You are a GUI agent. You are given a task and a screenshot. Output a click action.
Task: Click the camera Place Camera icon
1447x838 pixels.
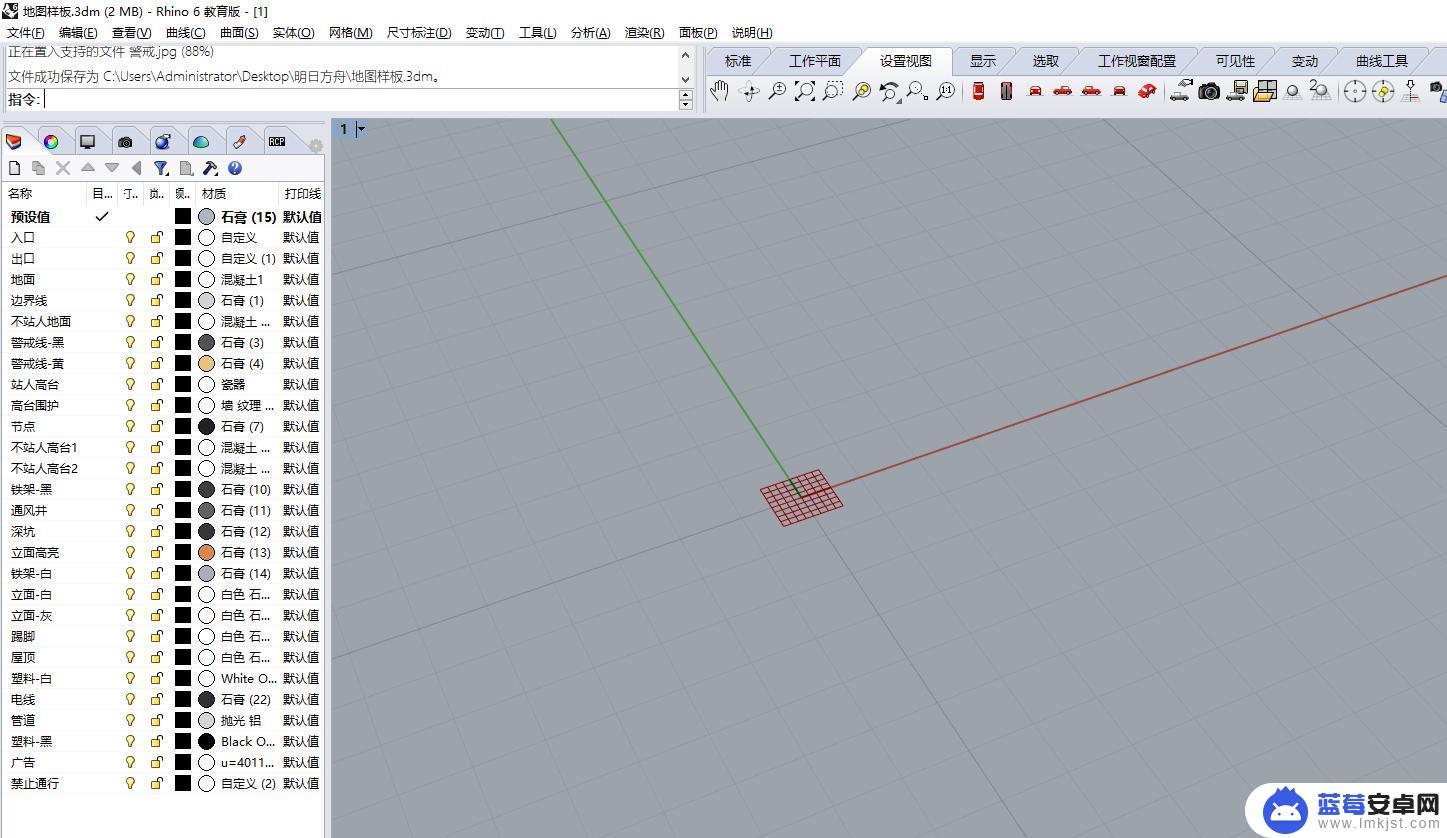[x=1209, y=91]
